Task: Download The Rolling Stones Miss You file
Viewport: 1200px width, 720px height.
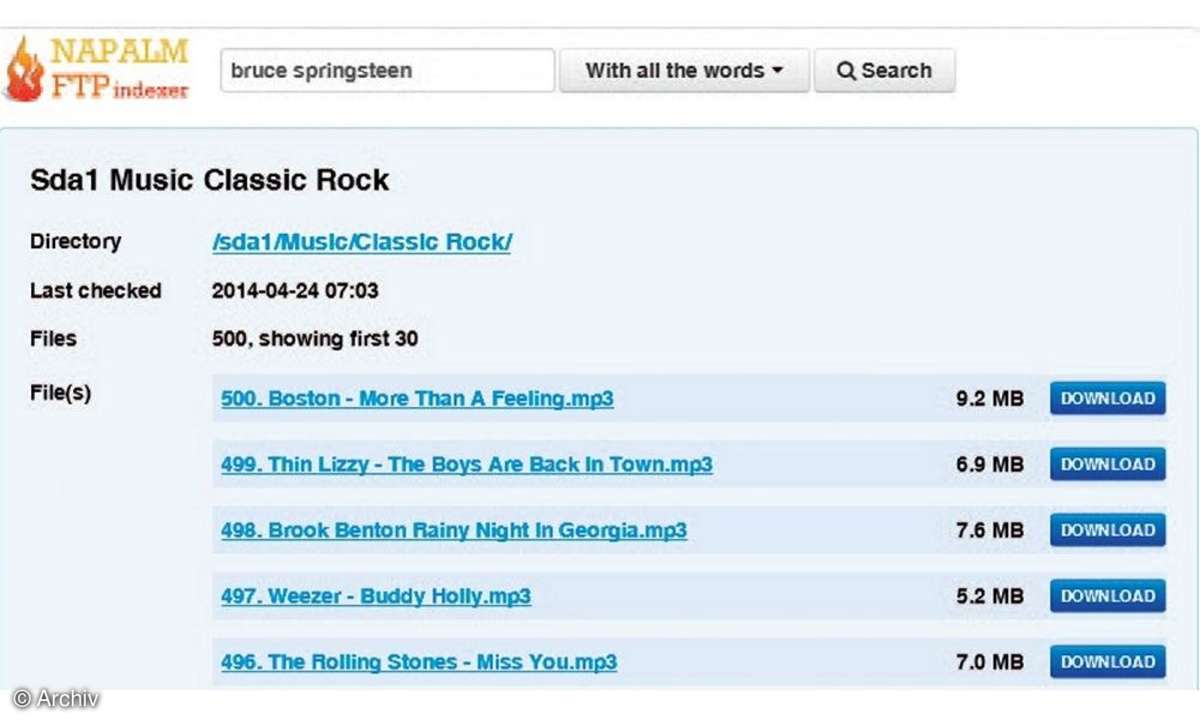Action: pyautogui.click(x=1108, y=662)
